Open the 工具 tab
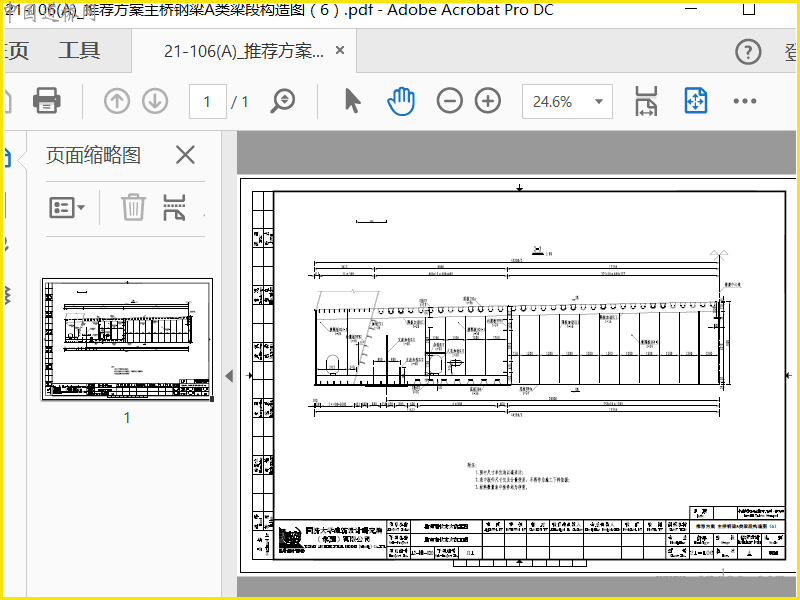 [79, 51]
